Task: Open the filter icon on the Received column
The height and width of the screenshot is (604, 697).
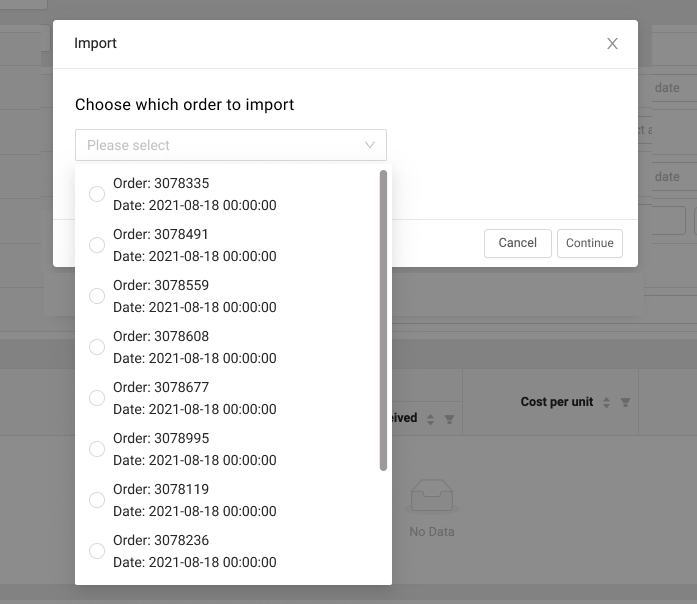Action: [x=449, y=419]
